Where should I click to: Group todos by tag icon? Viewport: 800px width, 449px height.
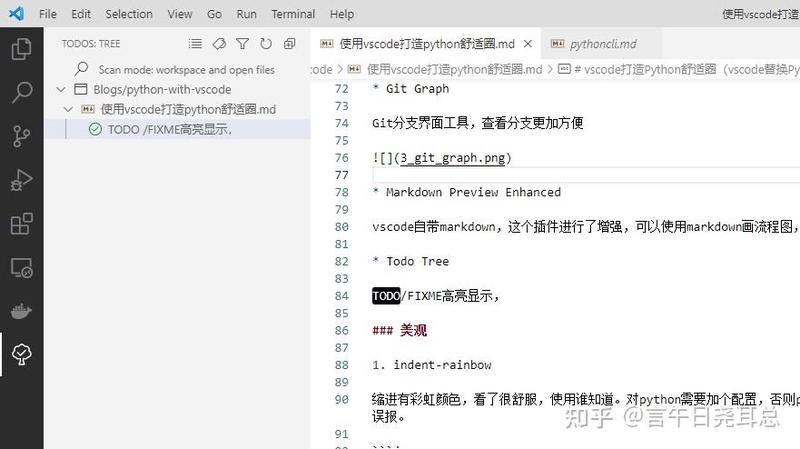[219, 44]
